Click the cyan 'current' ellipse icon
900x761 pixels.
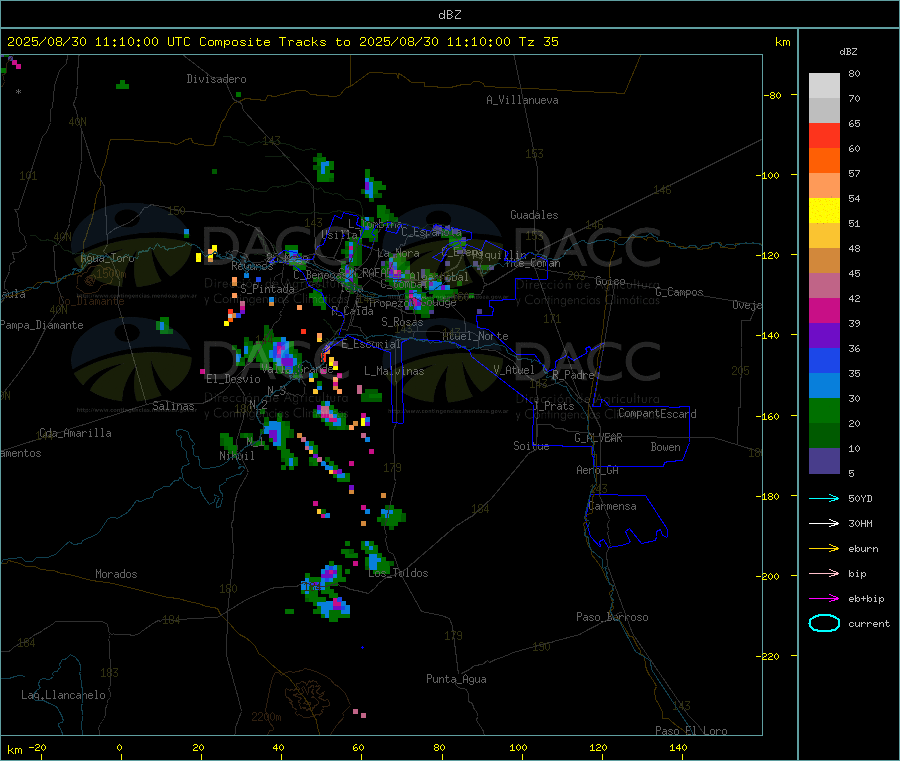tap(824, 623)
